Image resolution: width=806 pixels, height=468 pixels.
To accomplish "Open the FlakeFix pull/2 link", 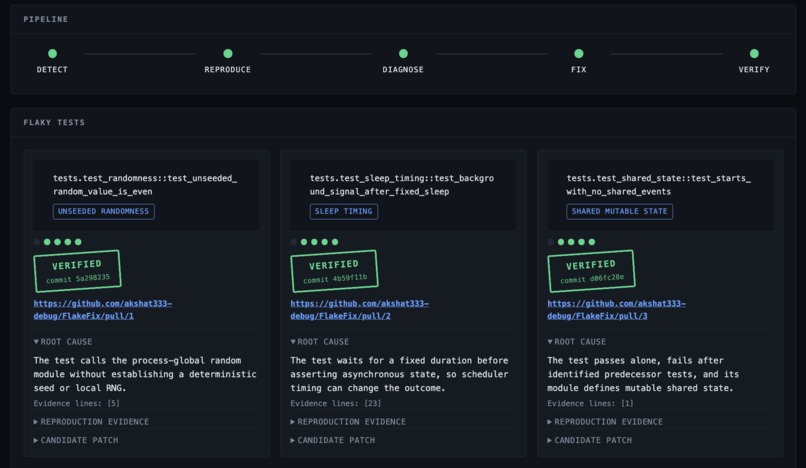I will coord(359,310).
